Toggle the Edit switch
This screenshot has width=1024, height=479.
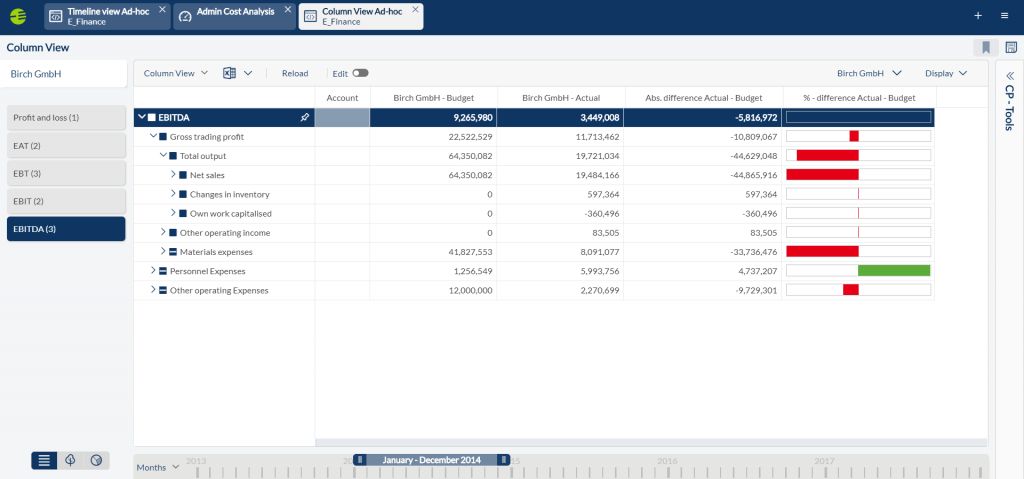(360, 73)
